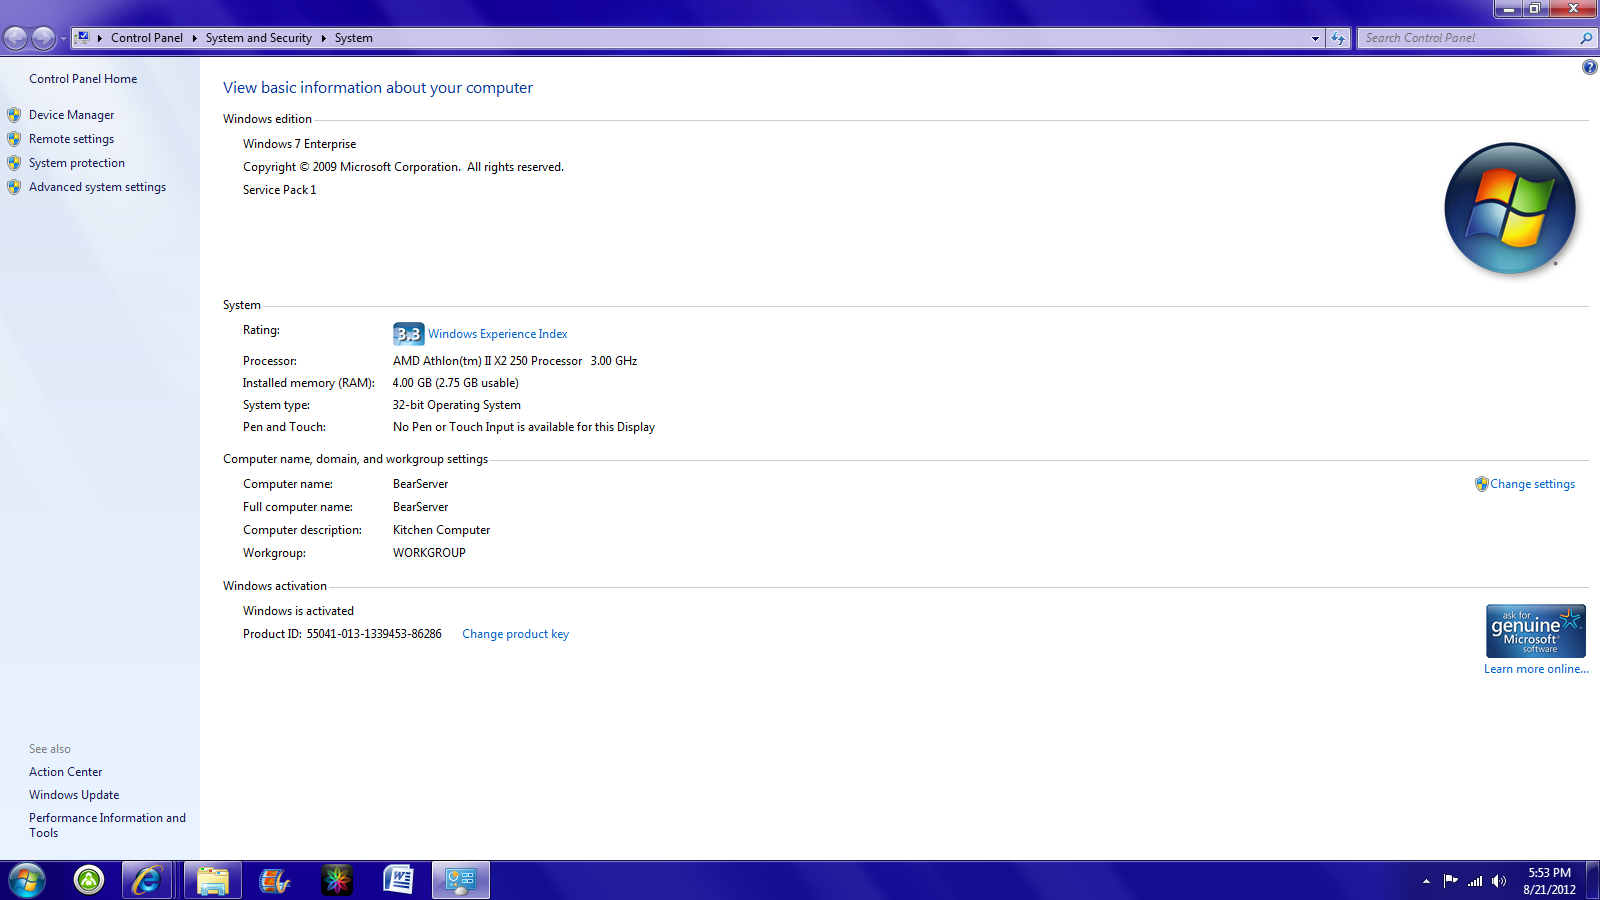The height and width of the screenshot is (900, 1600).
Task: Open Windows Explorer folder on taskbar
Action: [213, 880]
